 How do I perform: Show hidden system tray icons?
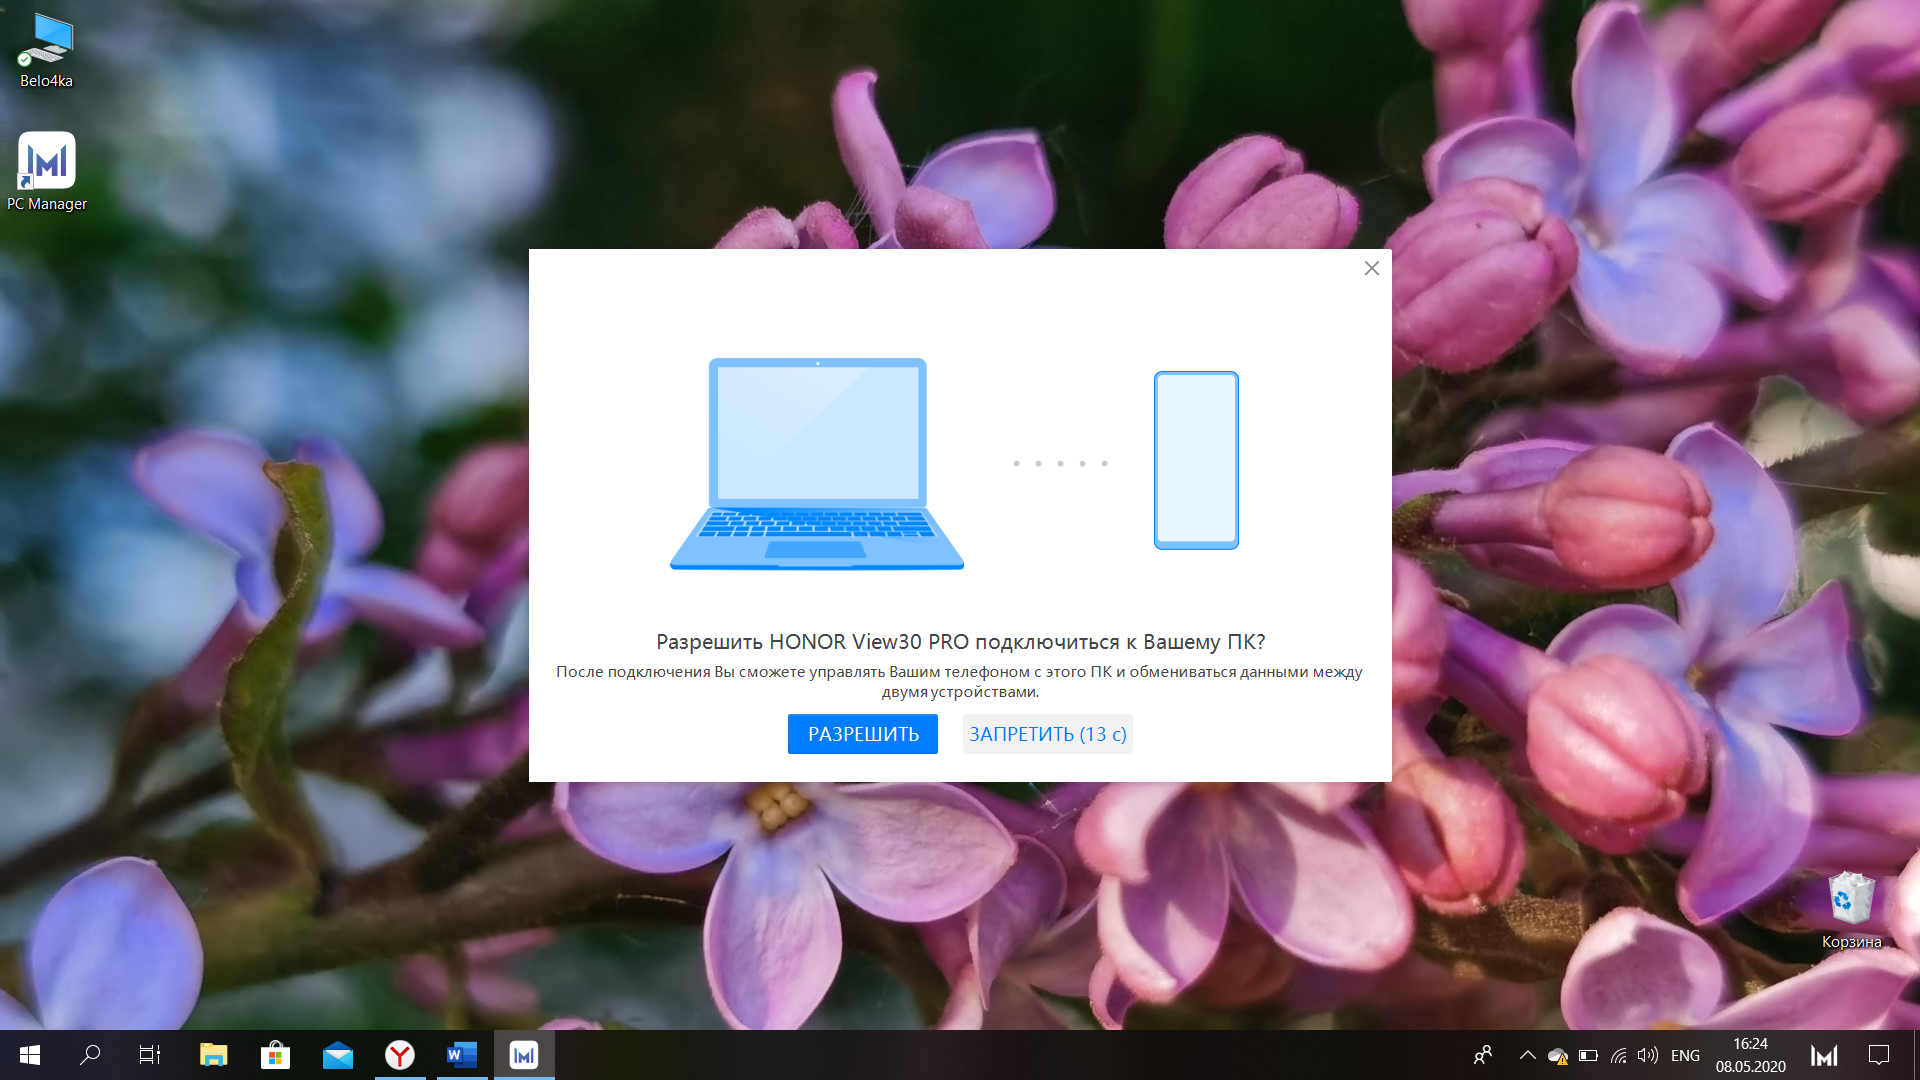[x=1527, y=1055]
